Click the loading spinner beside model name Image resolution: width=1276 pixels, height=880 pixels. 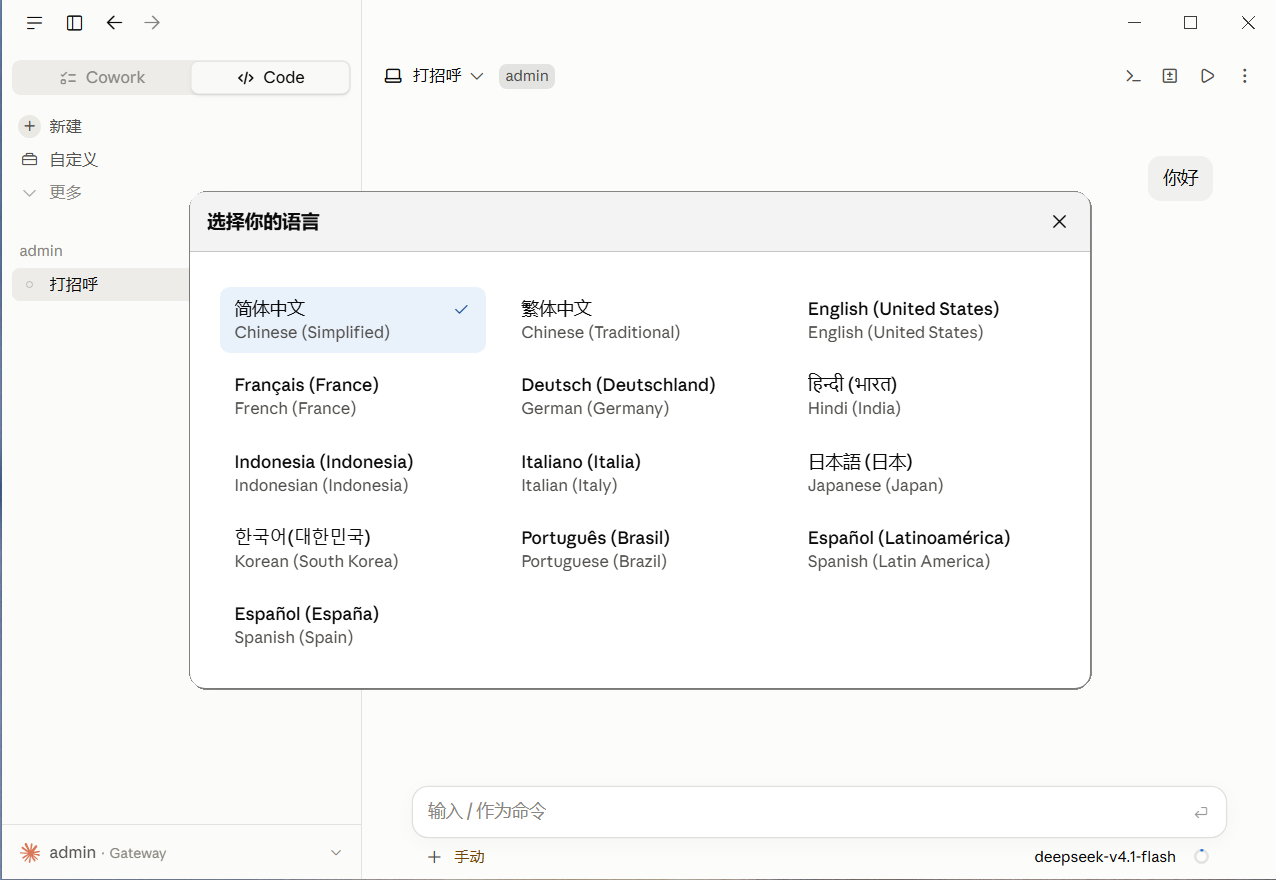[x=1202, y=857]
